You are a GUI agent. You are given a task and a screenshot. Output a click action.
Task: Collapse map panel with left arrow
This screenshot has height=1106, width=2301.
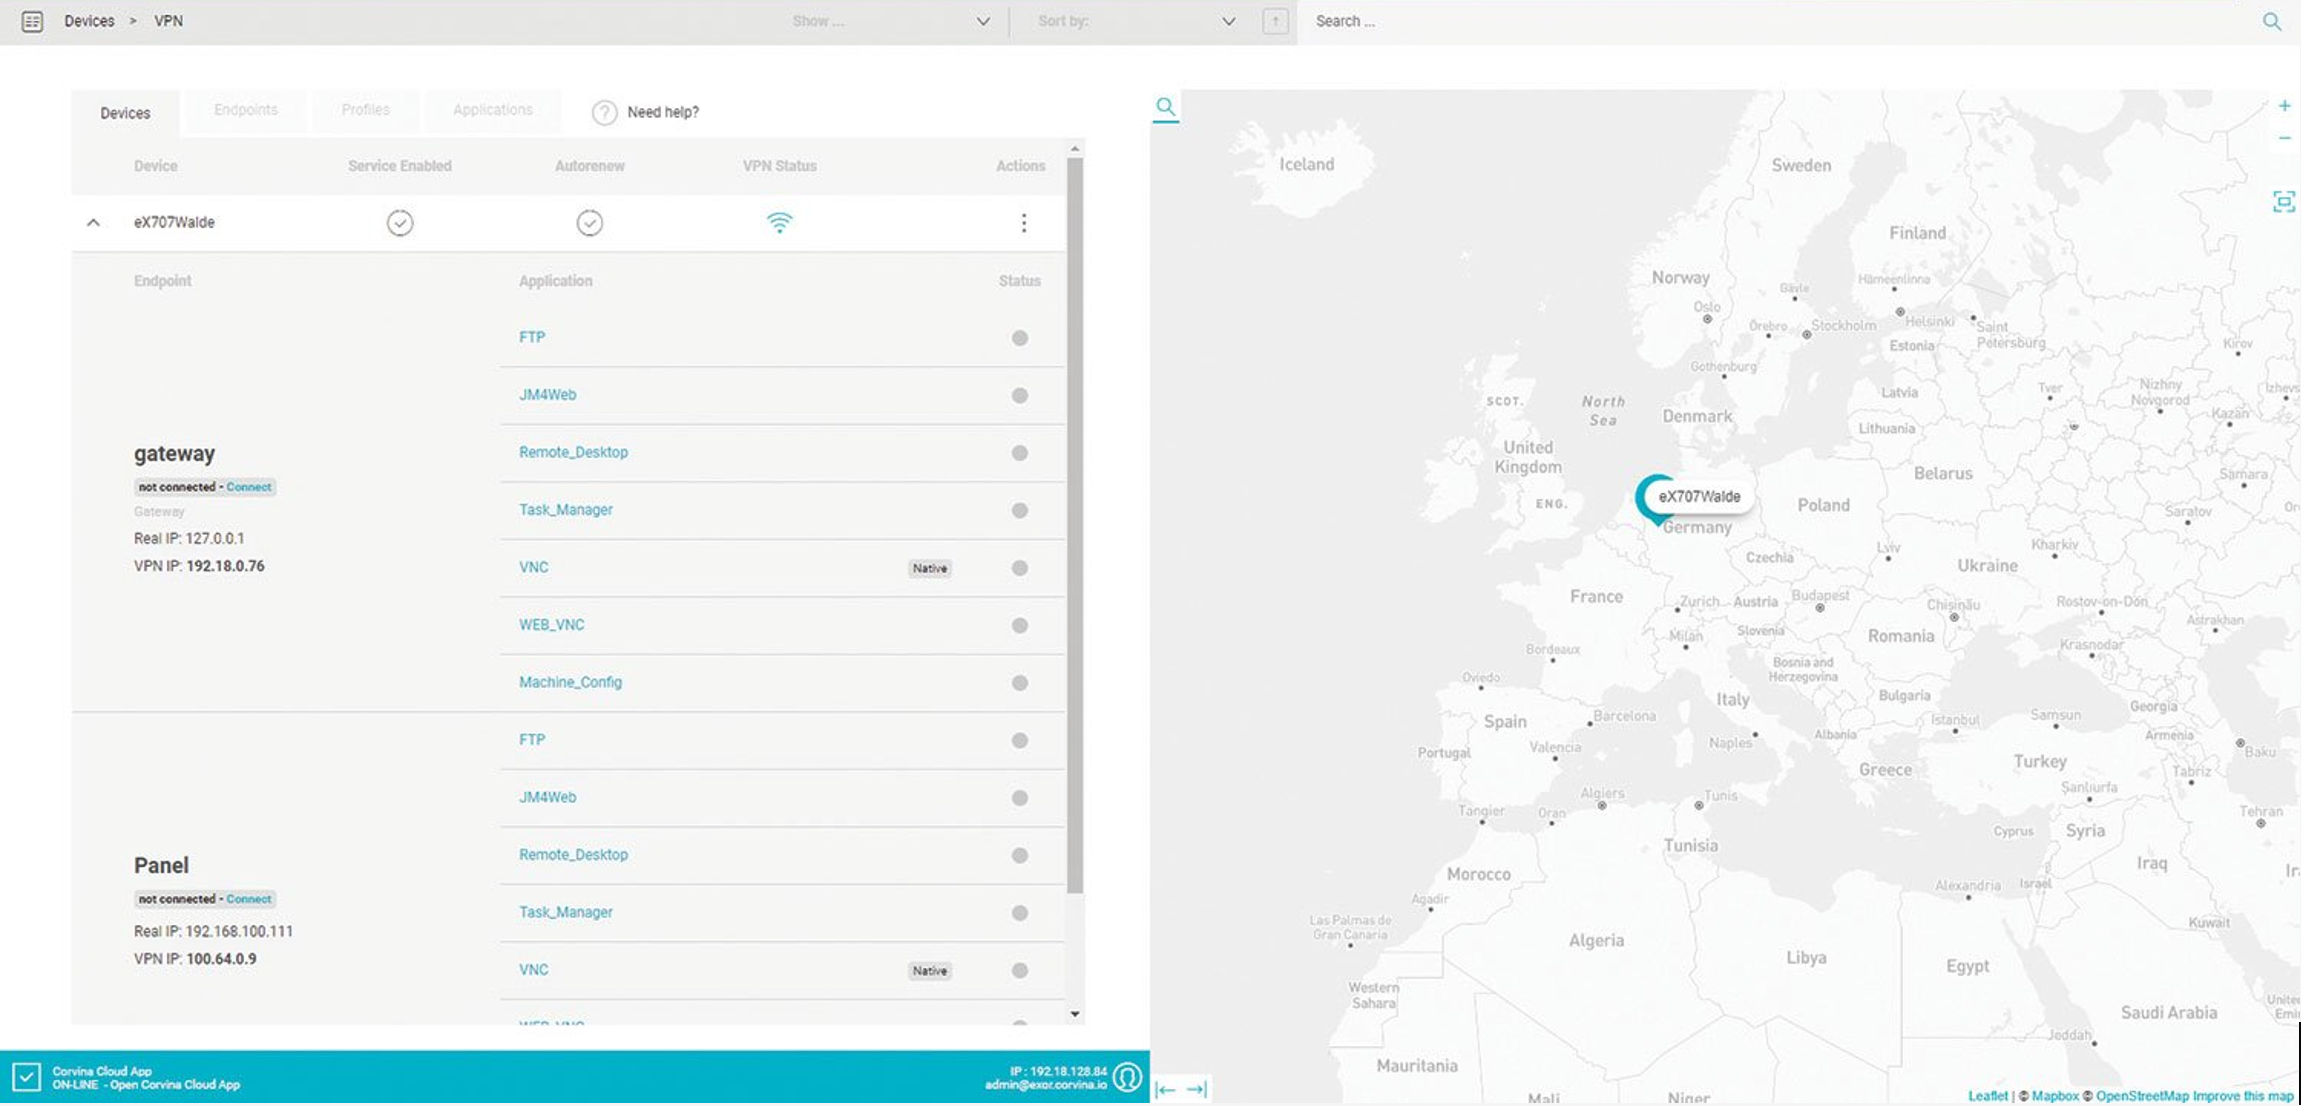(1165, 1089)
